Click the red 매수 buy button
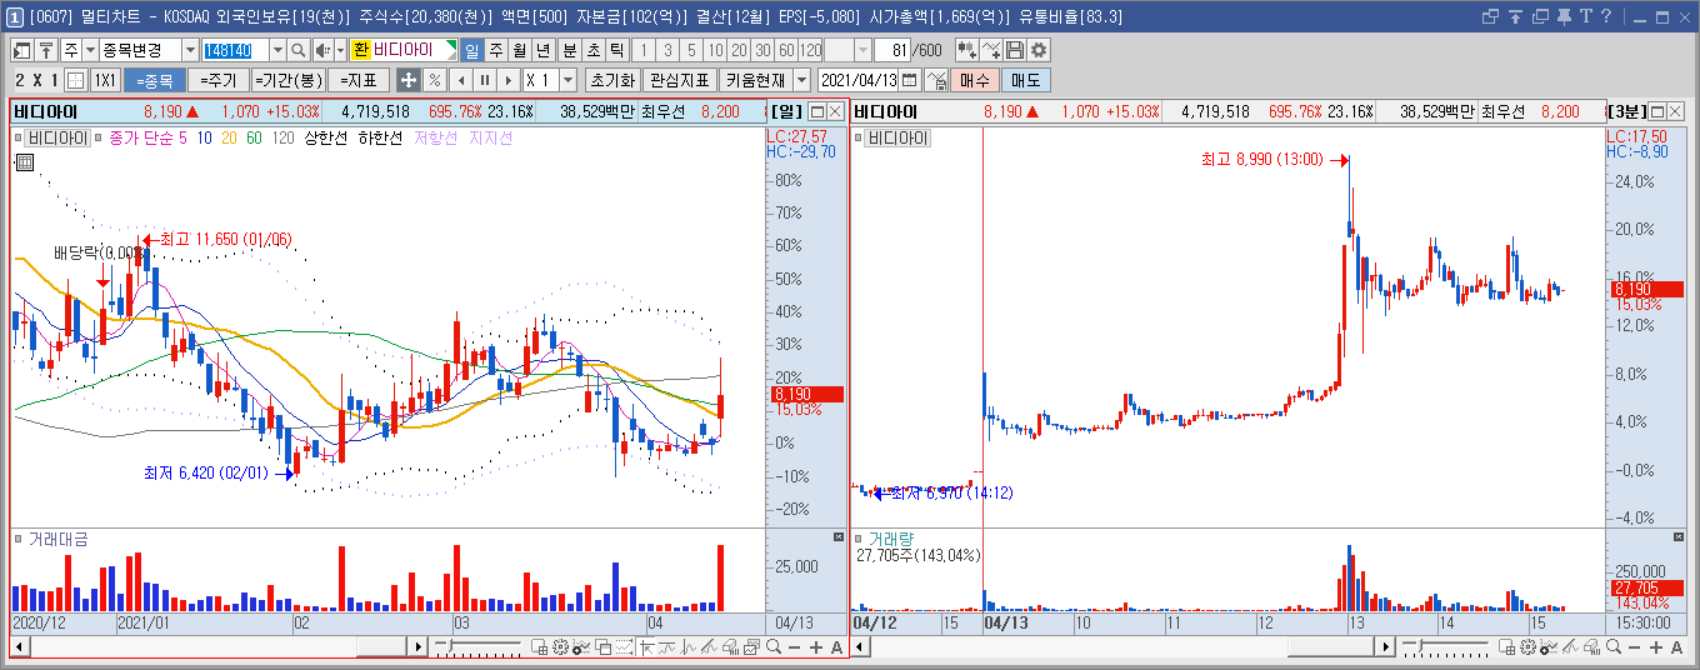The width and height of the screenshot is (1700, 670). 975,80
